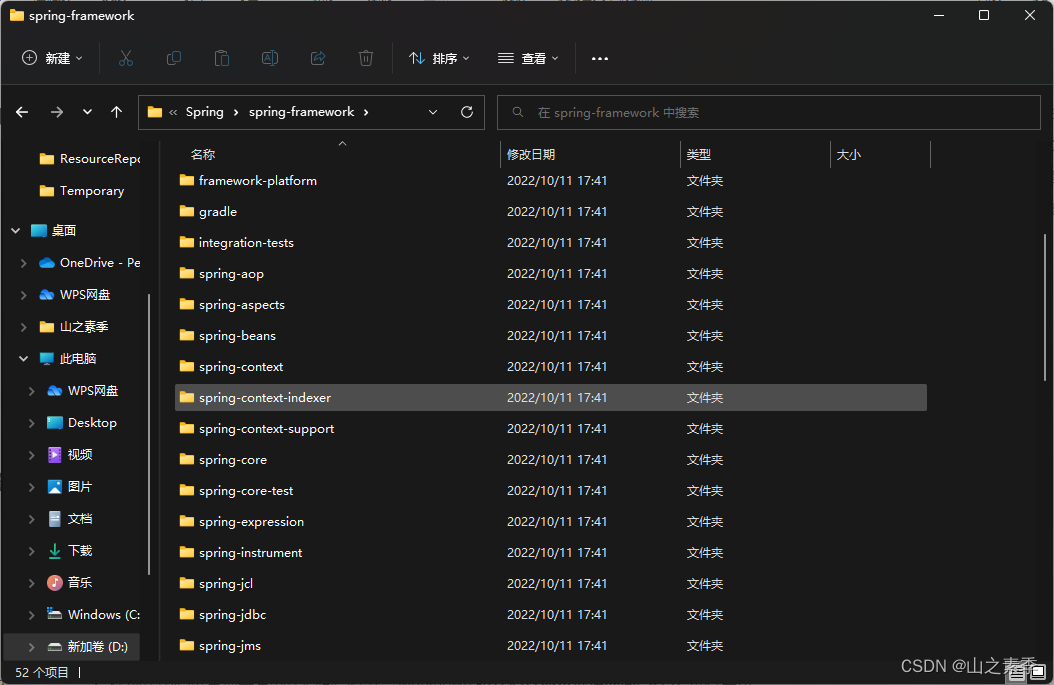Open Pictures (图片) in sidebar
1054x685 pixels.
(70, 487)
